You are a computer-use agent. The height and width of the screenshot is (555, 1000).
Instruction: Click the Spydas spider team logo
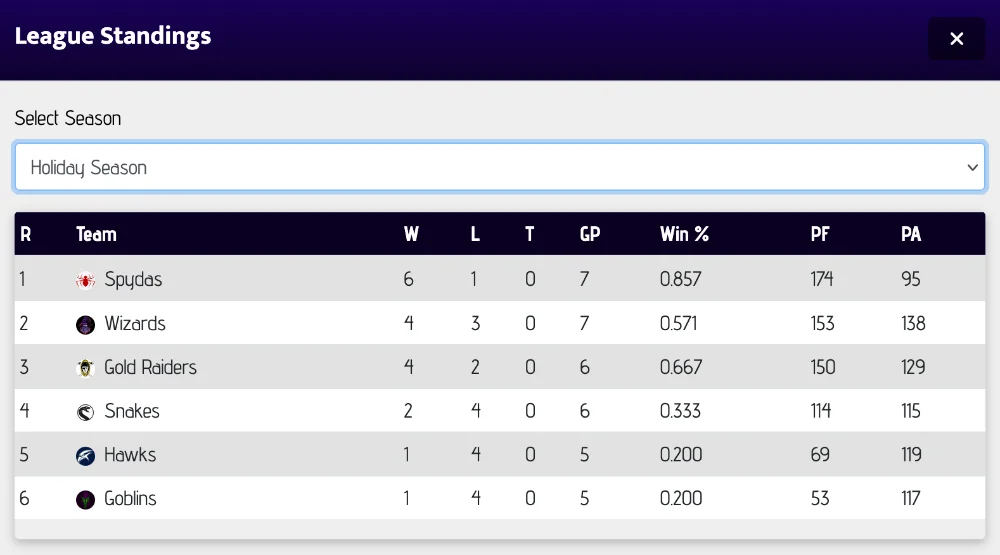tap(86, 280)
